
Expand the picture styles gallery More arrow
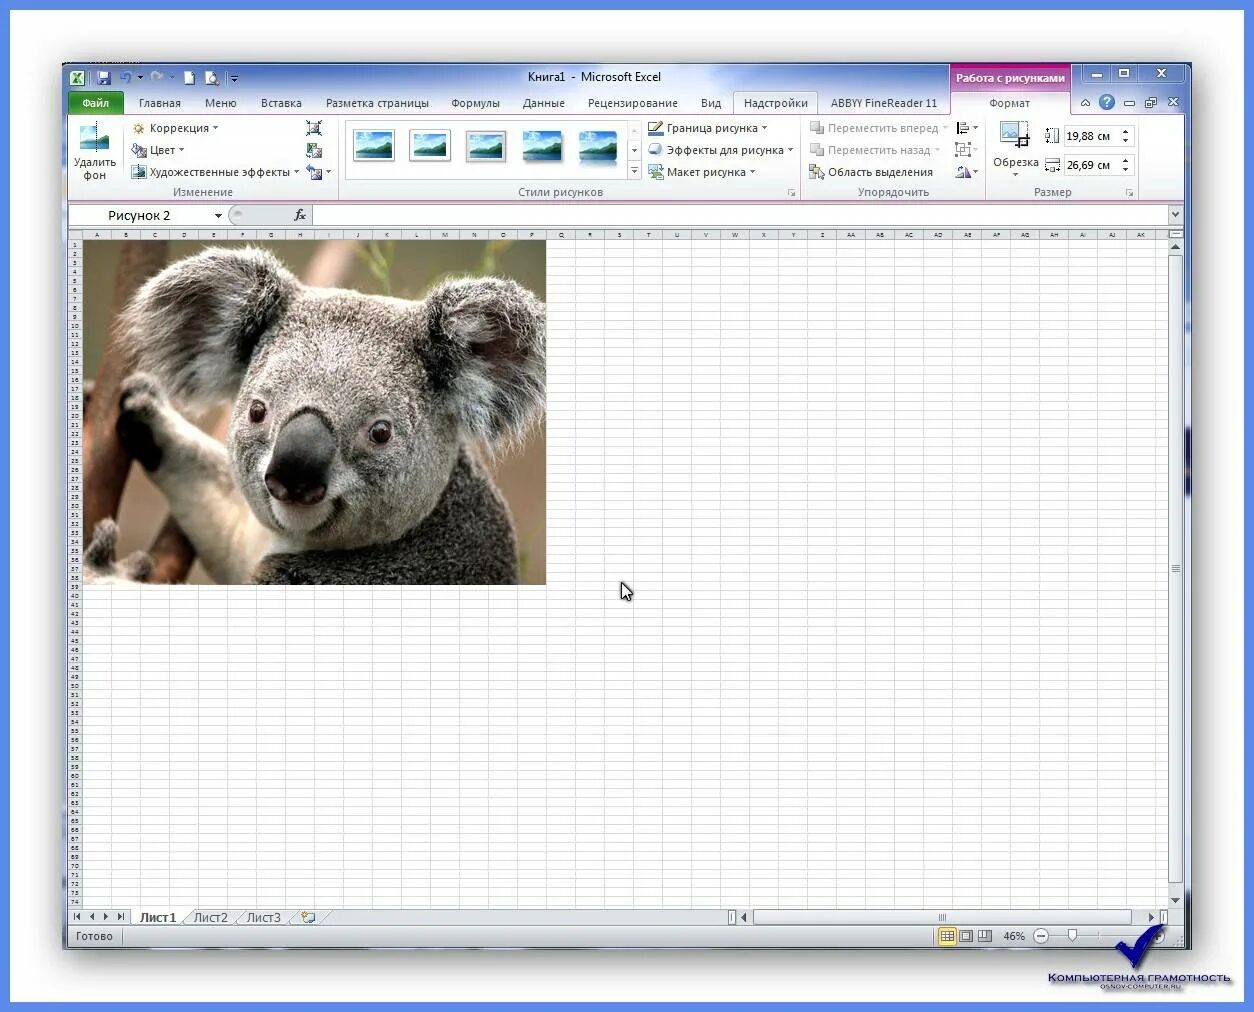coord(634,172)
